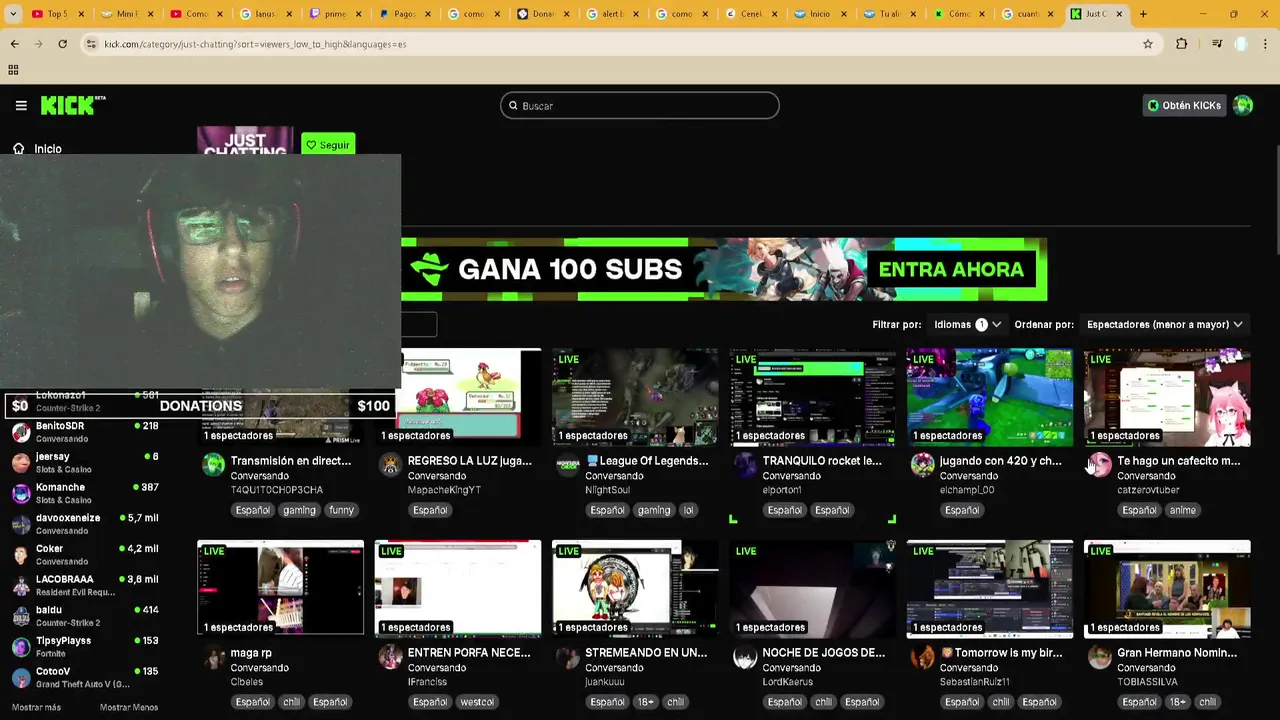Open the maga rp stream title

251,653
